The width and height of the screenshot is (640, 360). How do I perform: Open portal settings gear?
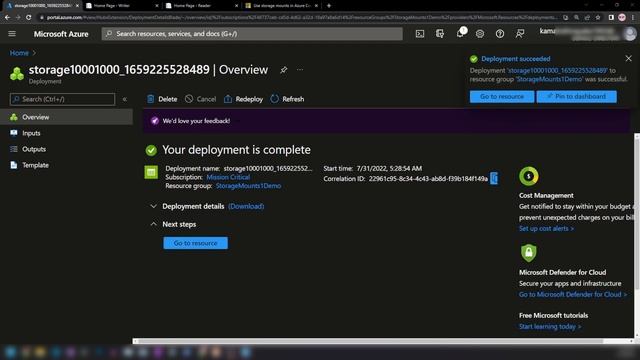click(480, 34)
